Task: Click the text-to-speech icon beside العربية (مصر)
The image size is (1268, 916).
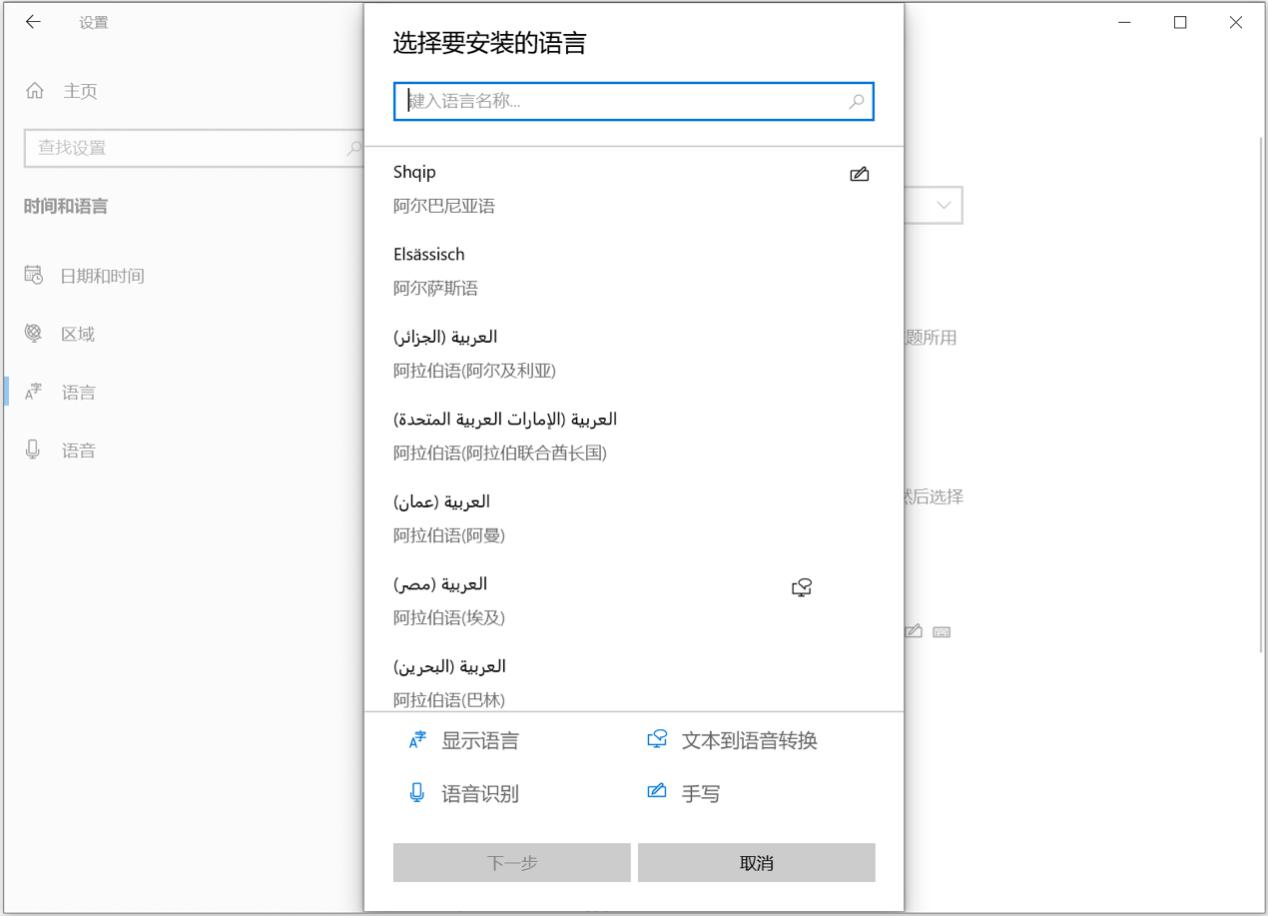Action: pyautogui.click(x=800, y=586)
